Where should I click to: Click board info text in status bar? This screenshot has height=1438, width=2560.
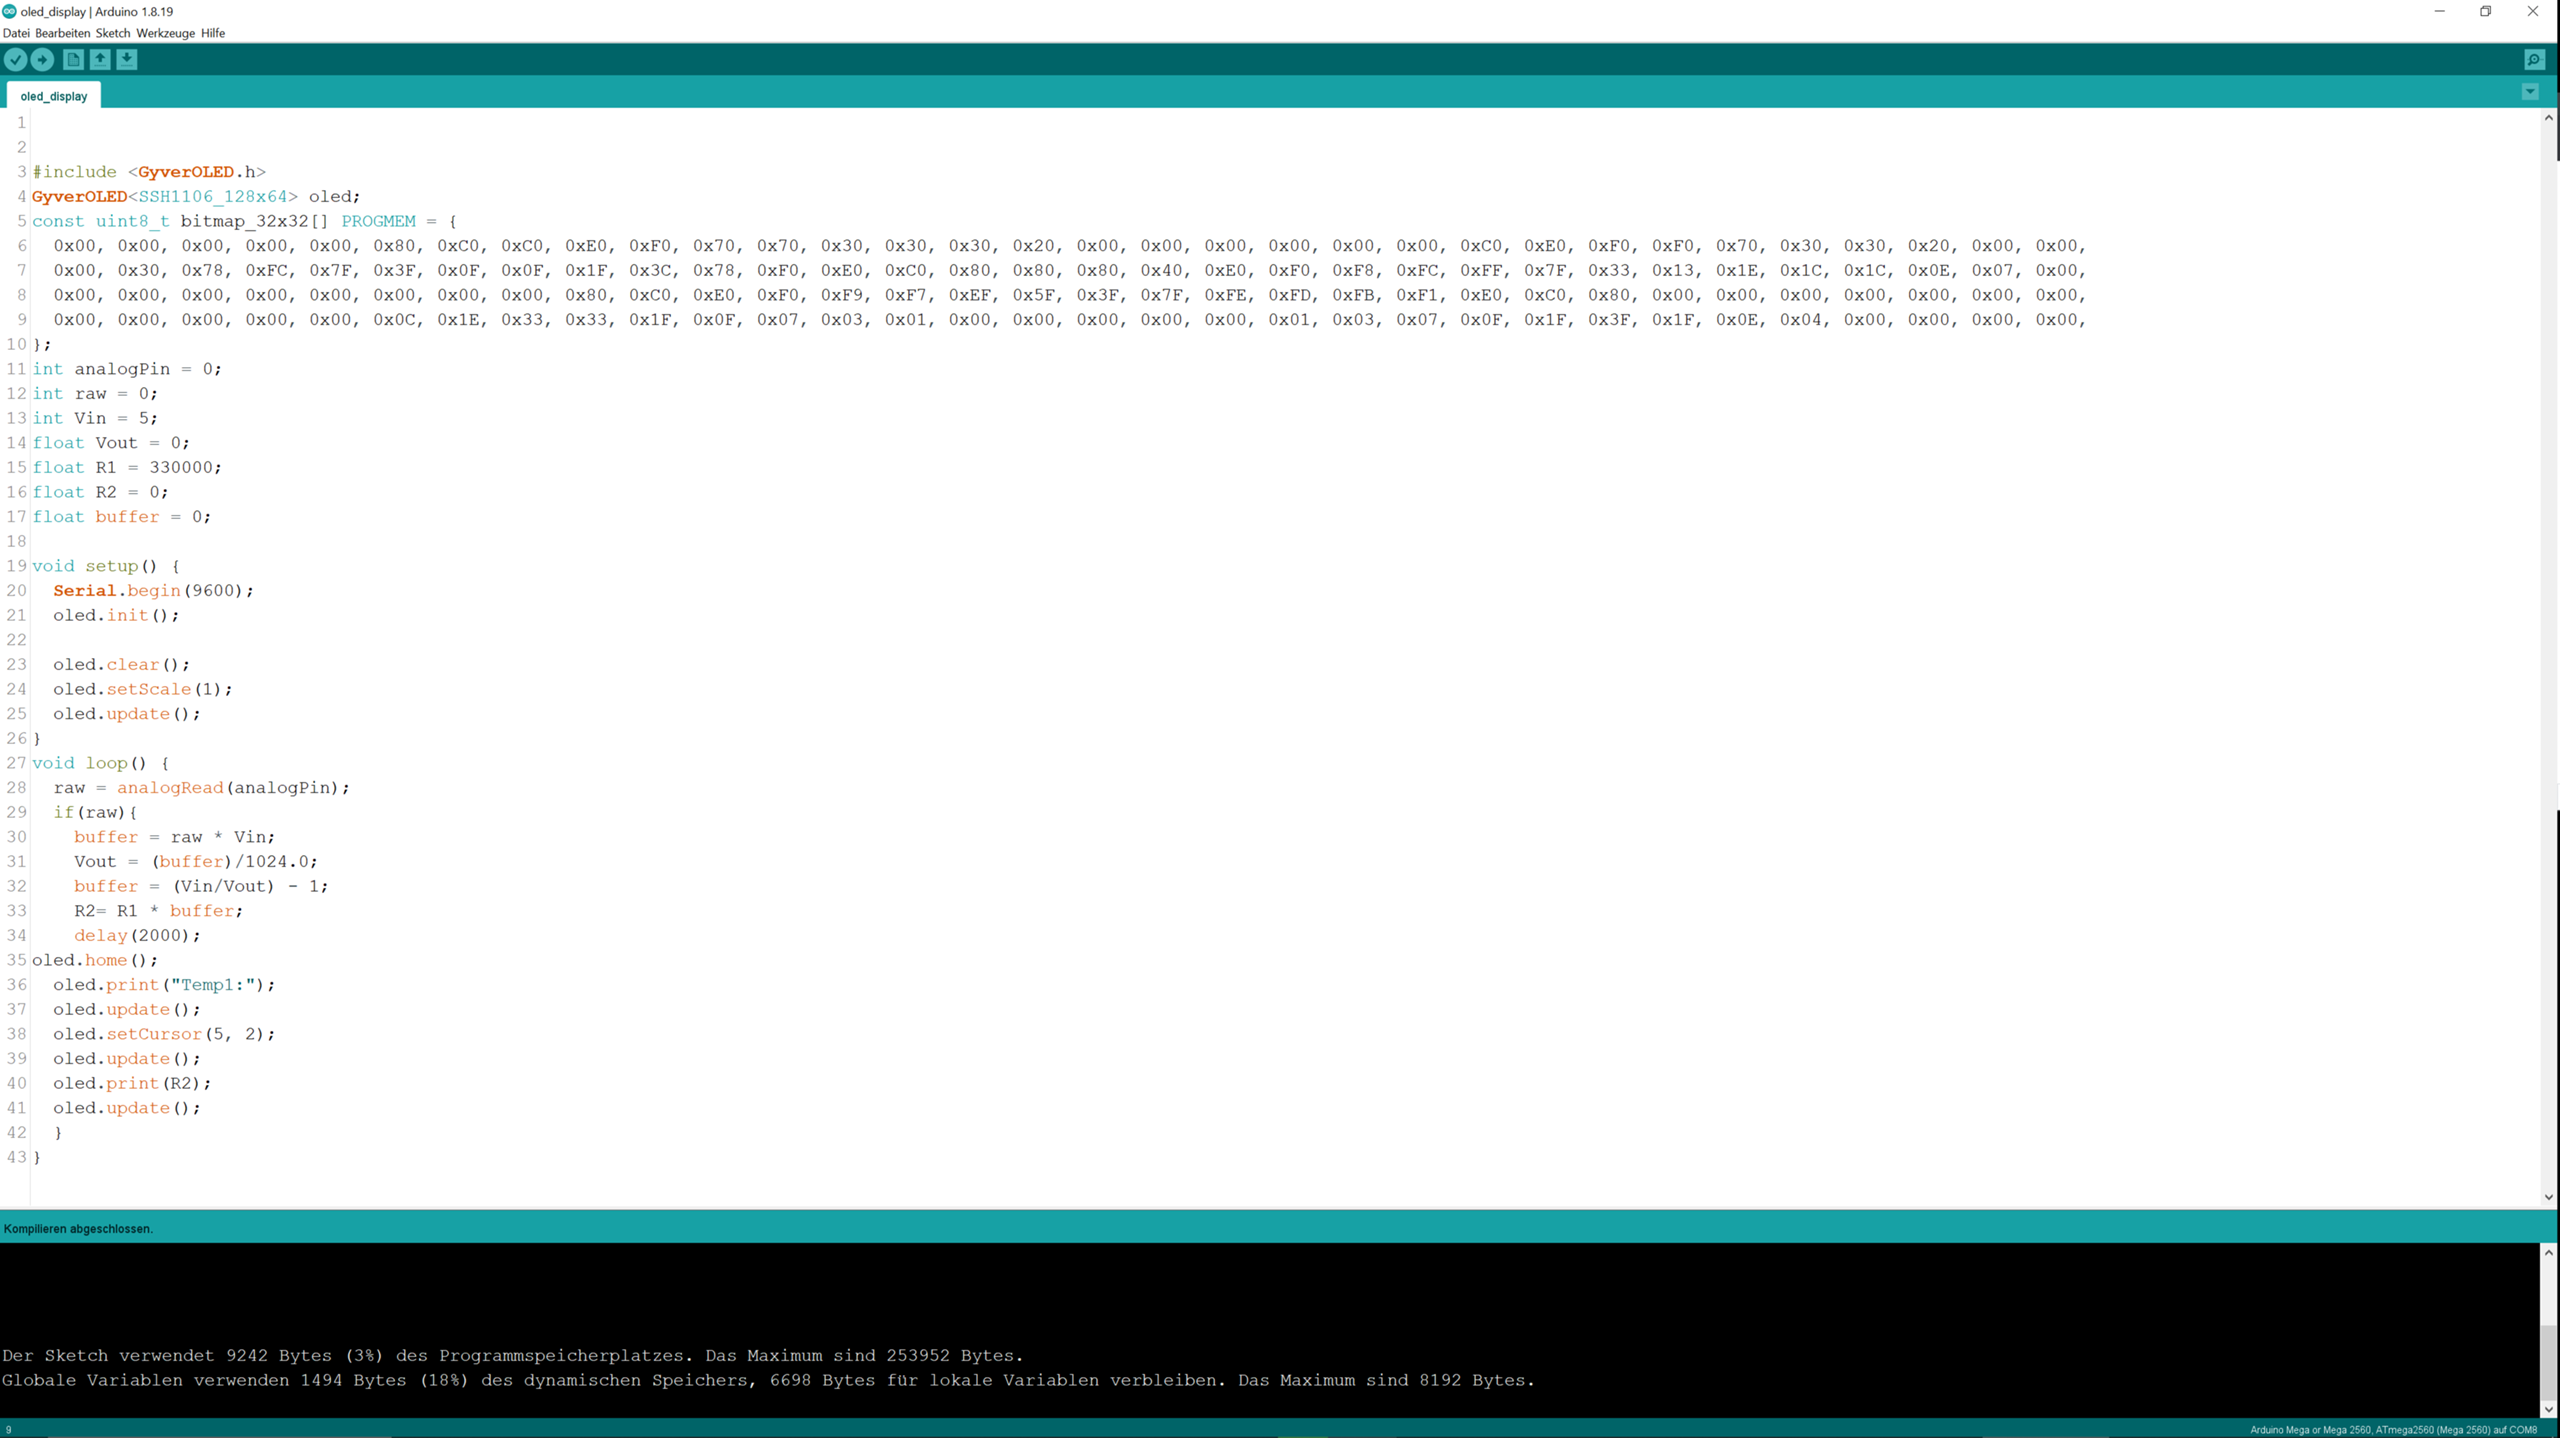coord(2392,1430)
